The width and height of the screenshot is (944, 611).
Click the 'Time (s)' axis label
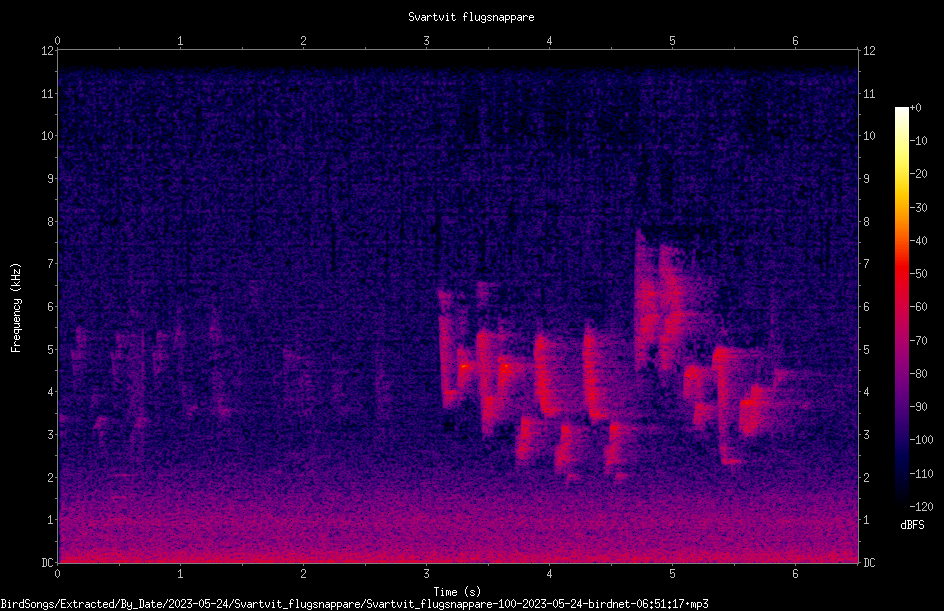pos(457,592)
